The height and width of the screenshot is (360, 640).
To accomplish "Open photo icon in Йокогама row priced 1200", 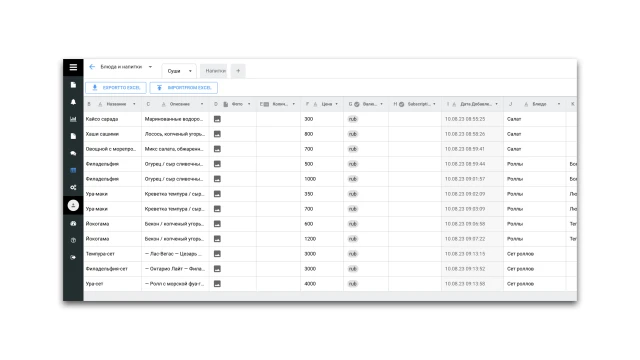I will (x=217, y=239).
